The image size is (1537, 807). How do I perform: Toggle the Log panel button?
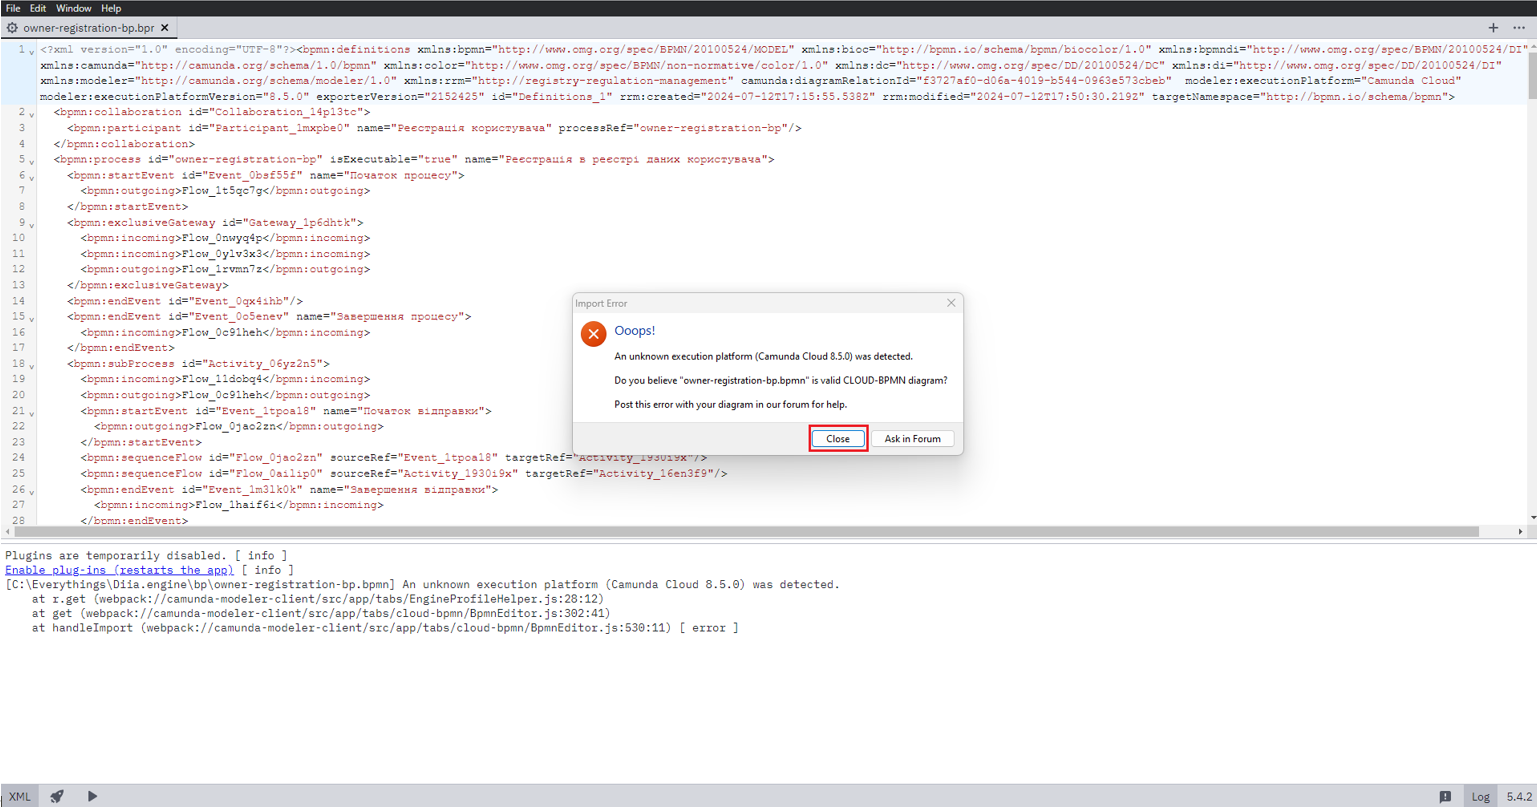point(1480,797)
